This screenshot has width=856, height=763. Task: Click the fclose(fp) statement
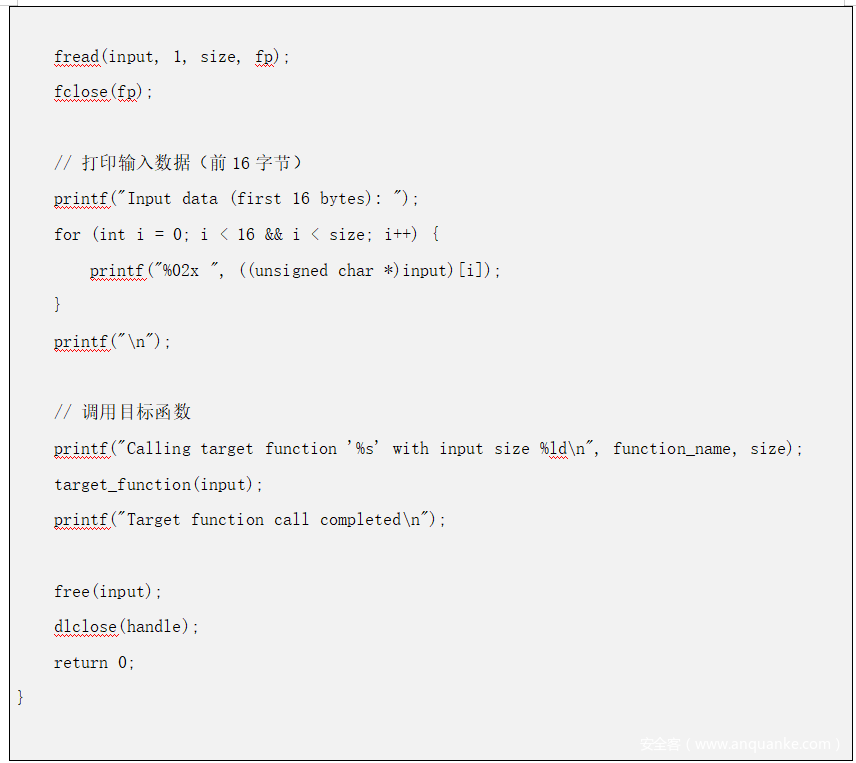105,92
